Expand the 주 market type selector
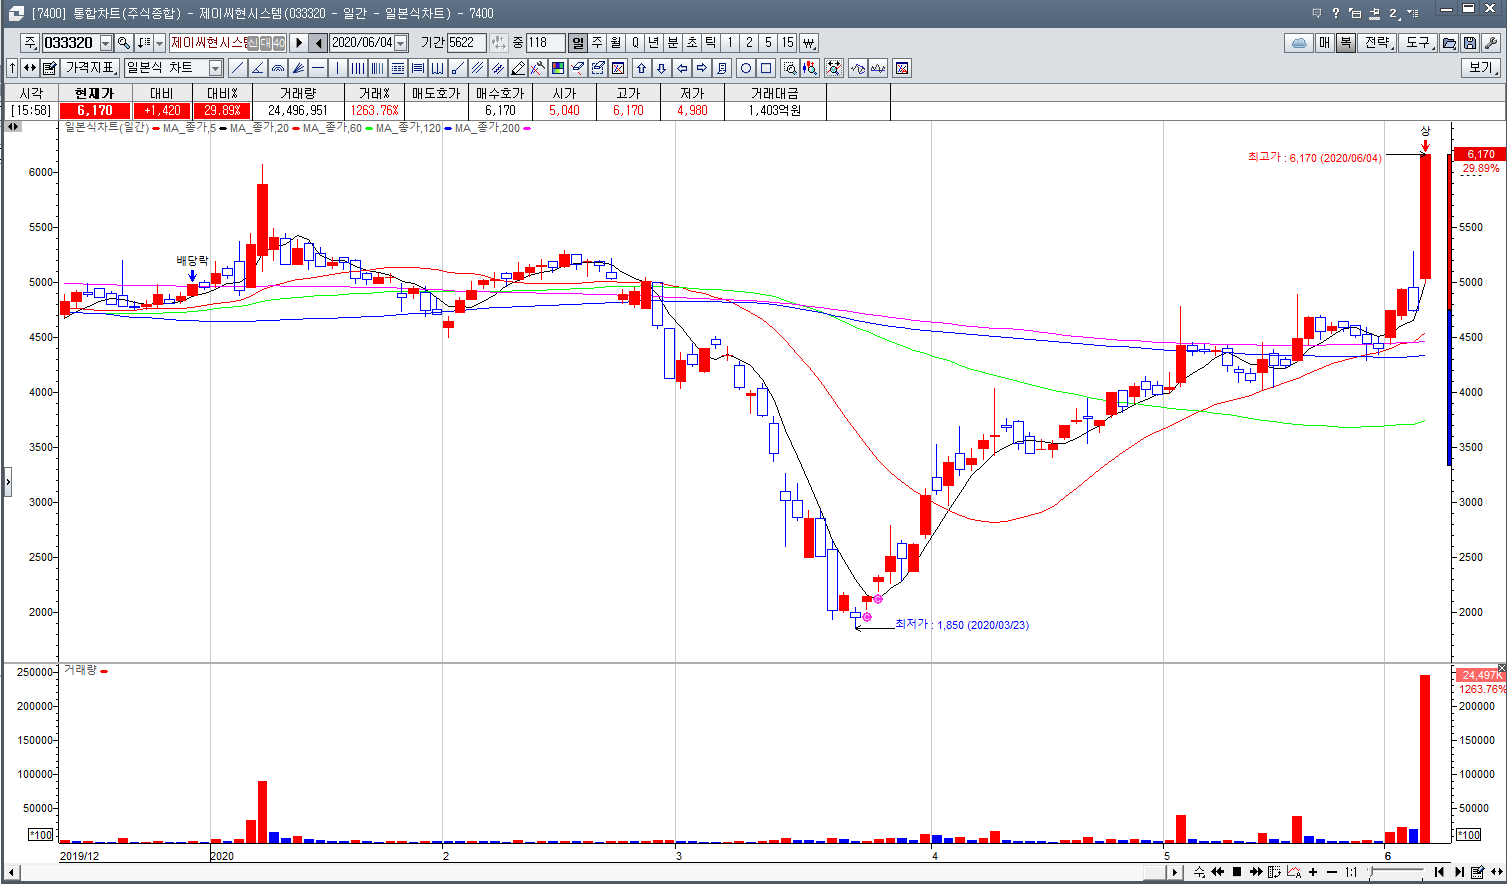 click(x=30, y=43)
